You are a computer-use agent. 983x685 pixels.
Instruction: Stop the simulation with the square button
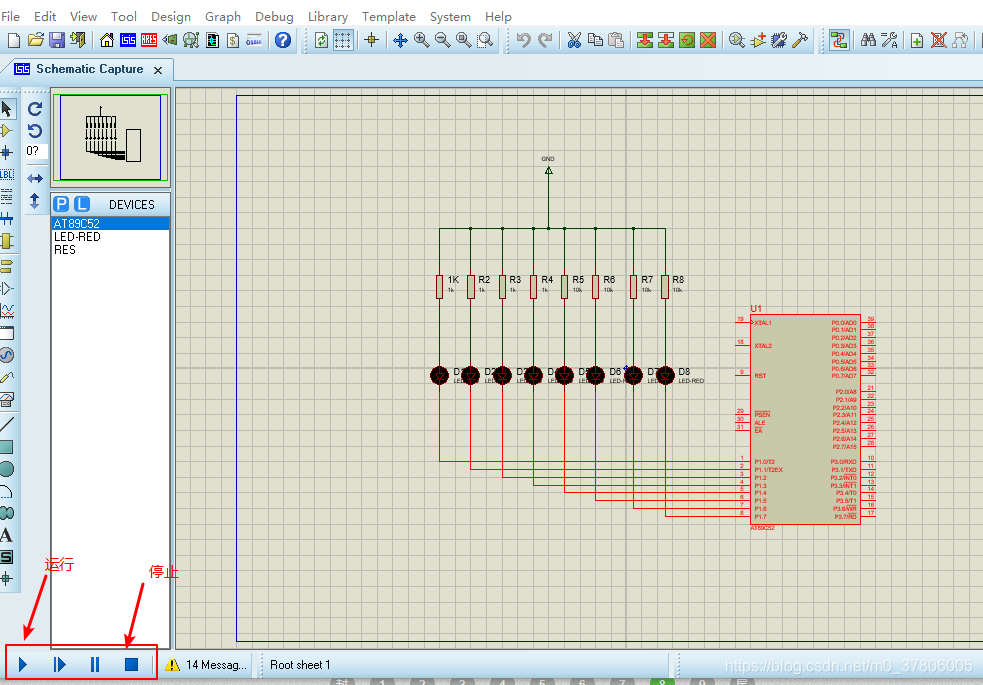point(131,664)
